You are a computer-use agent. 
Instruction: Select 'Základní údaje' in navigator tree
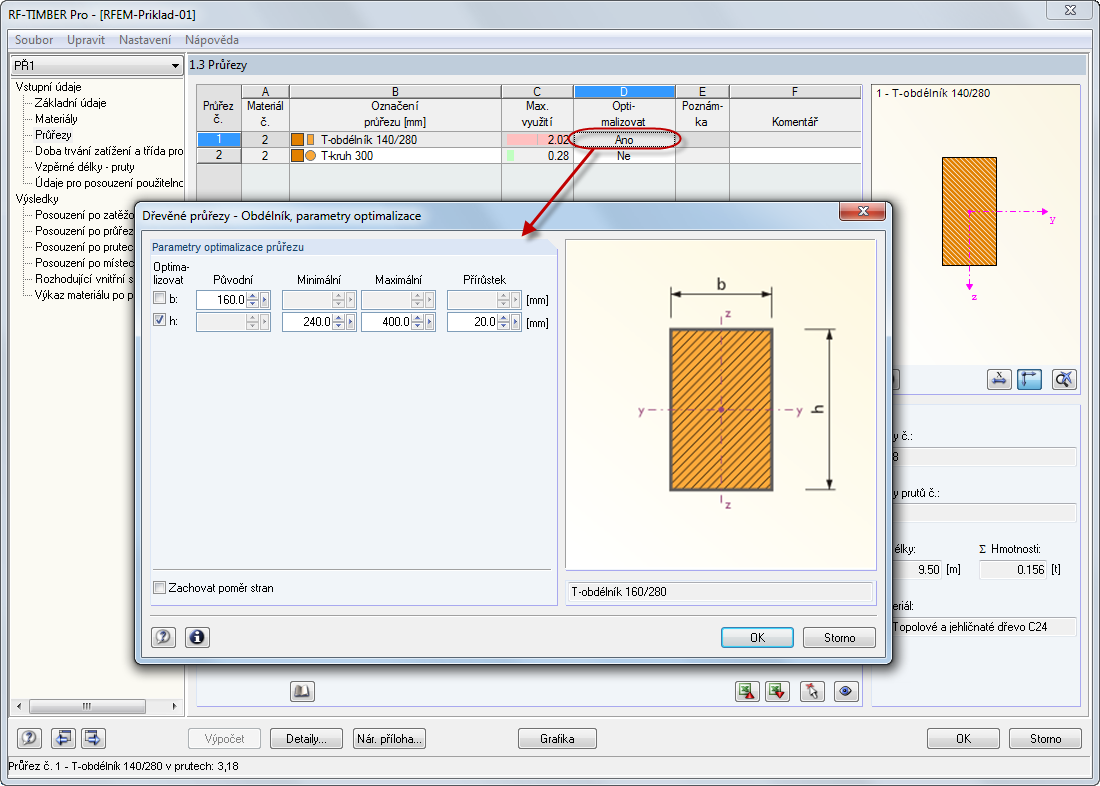pyautogui.click(x=70, y=103)
